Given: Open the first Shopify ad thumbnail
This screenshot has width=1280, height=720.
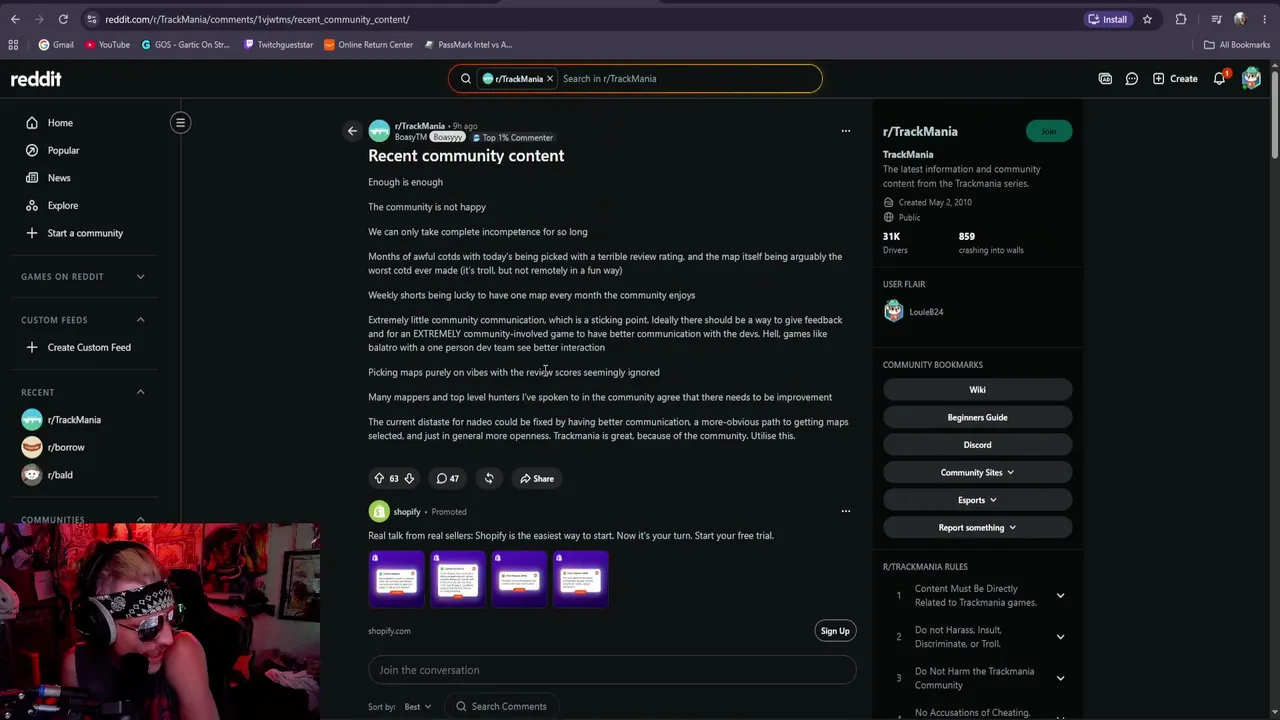Looking at the screenshot, I should click(x=396, y=579).
